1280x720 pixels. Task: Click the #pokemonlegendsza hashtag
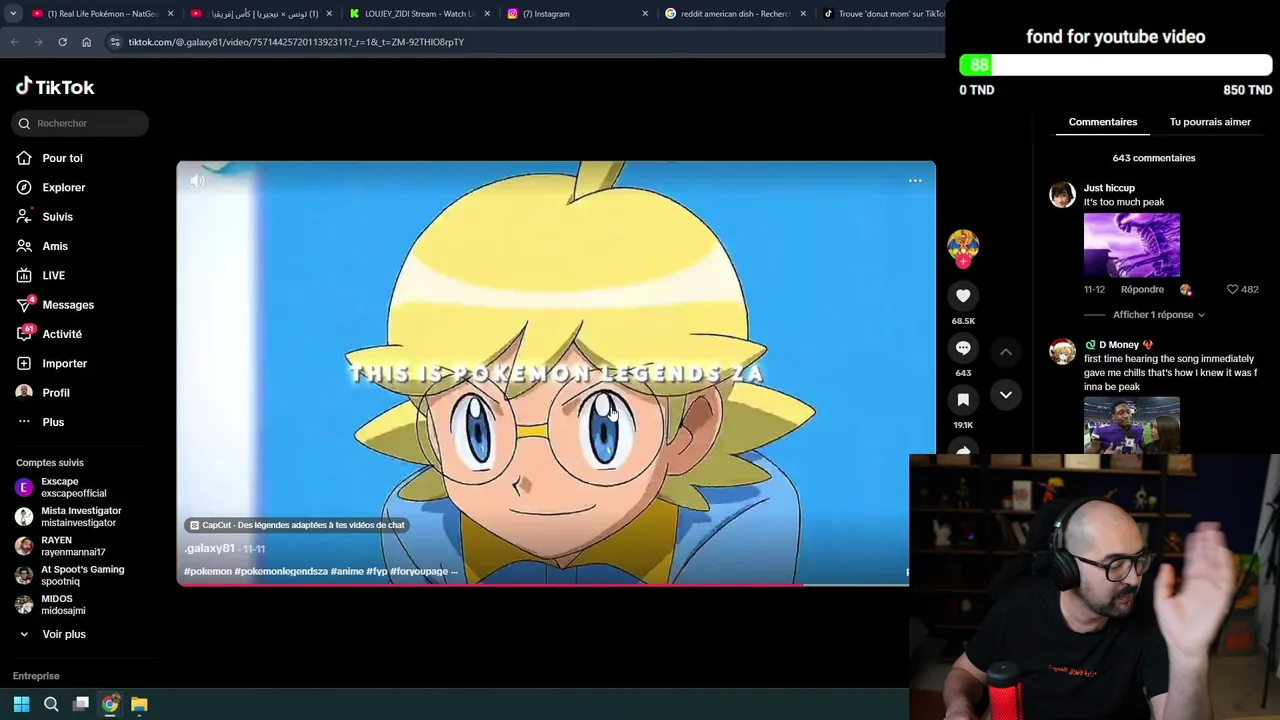coord(281,571)
